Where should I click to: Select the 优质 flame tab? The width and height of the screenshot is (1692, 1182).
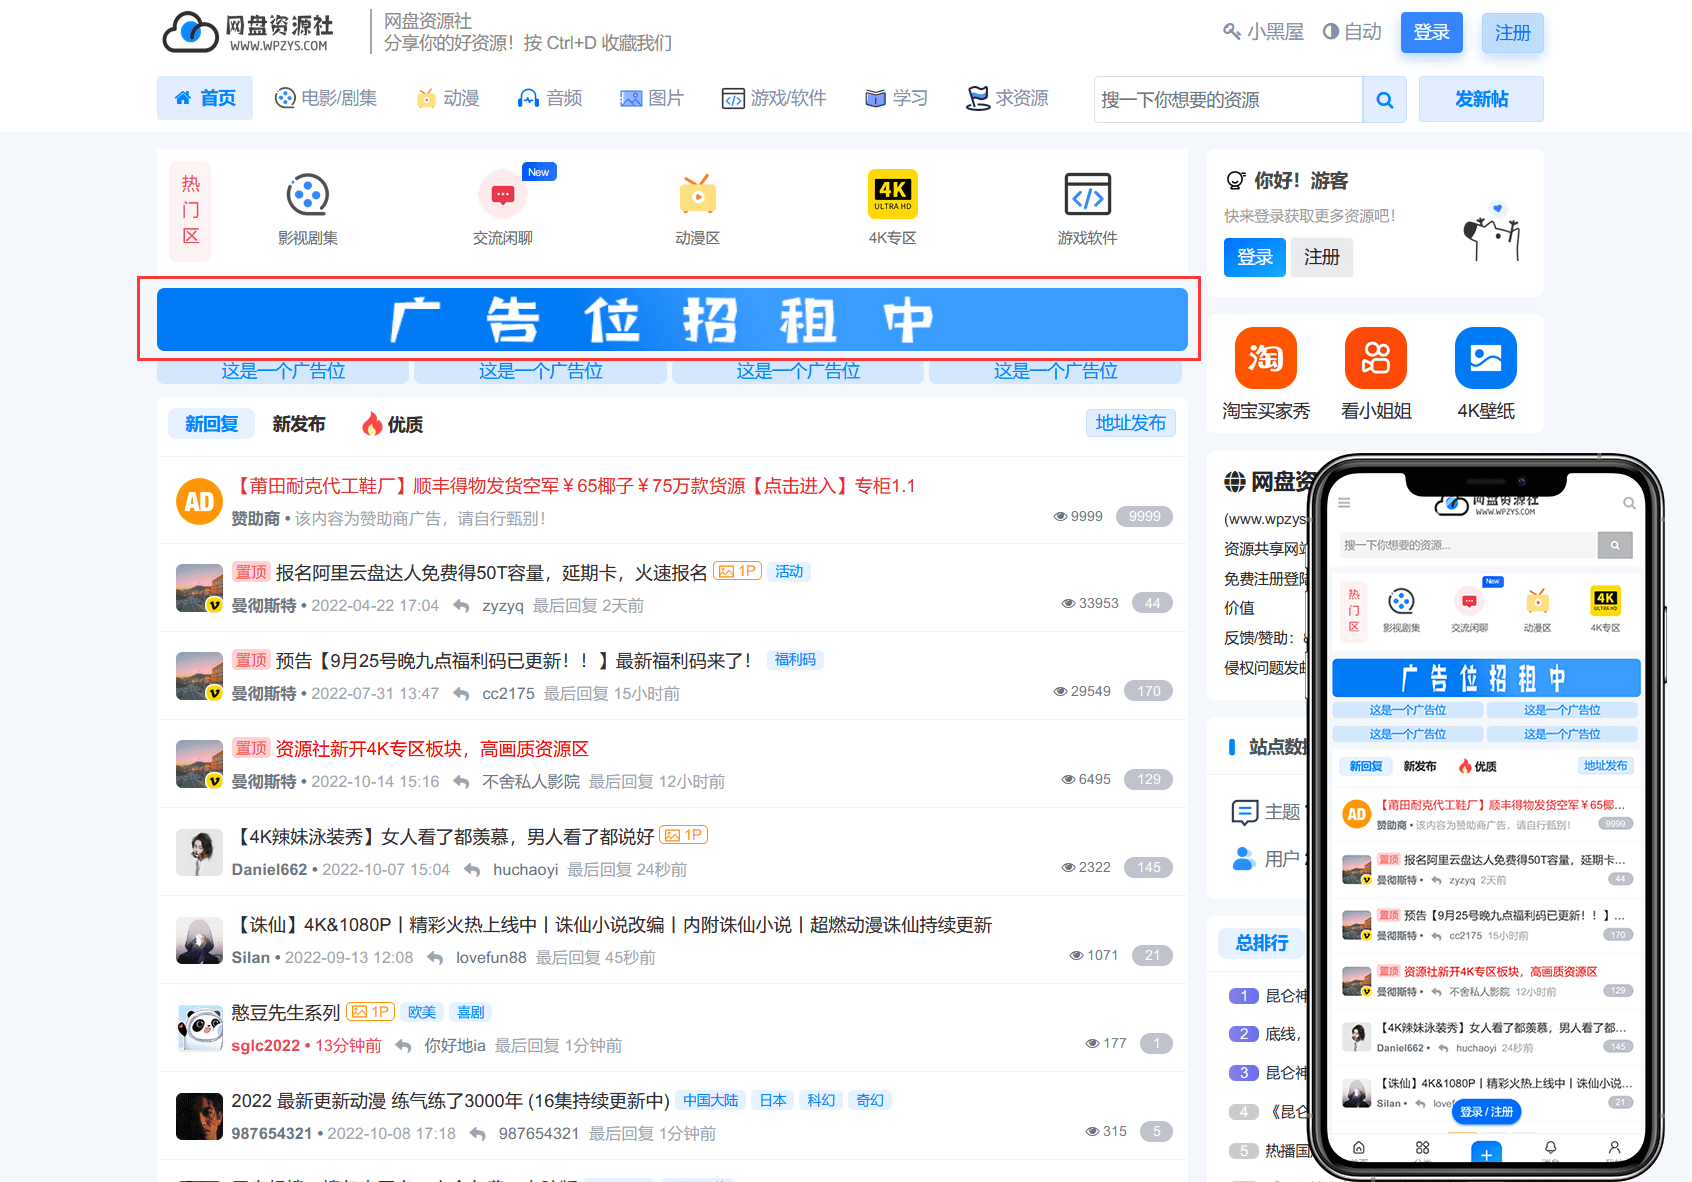click(392, 424)
